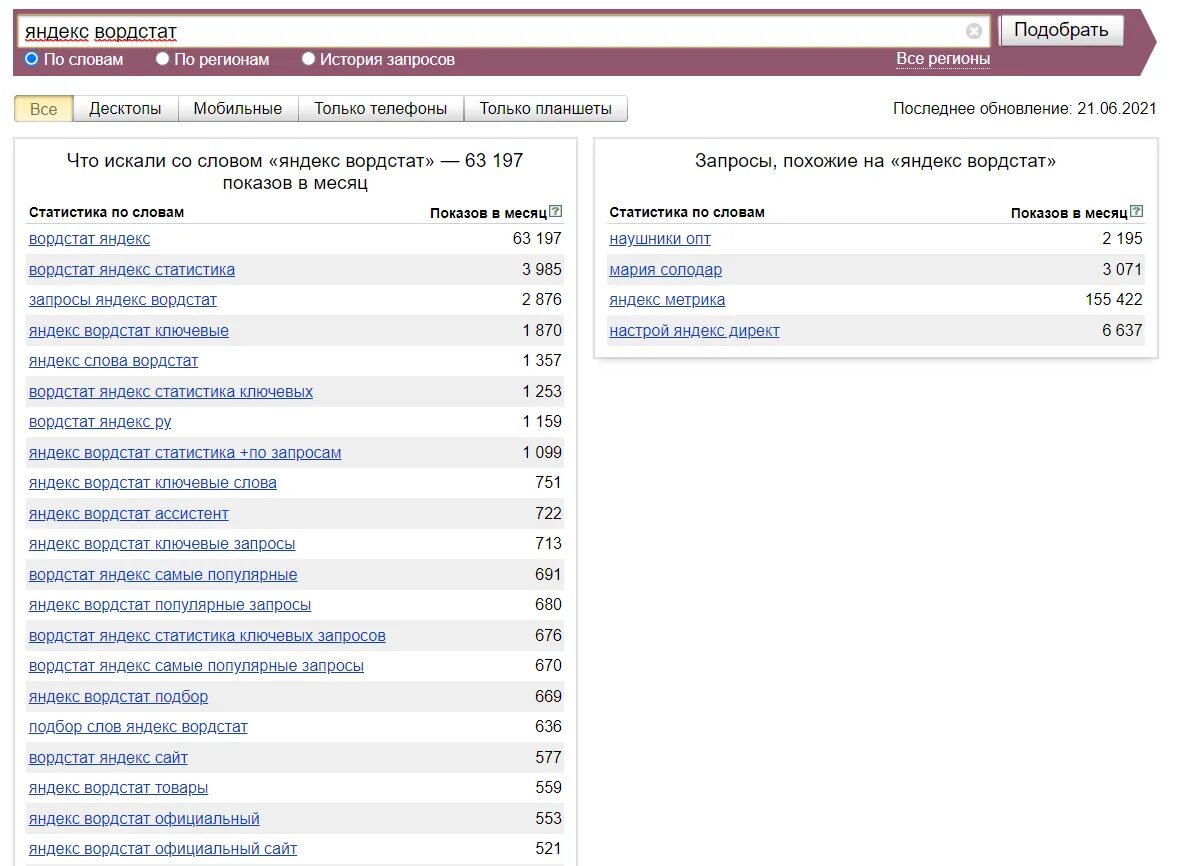
Task: Open 'яндекс вордстат ключевые' link
Action: (x=128, y=331)
